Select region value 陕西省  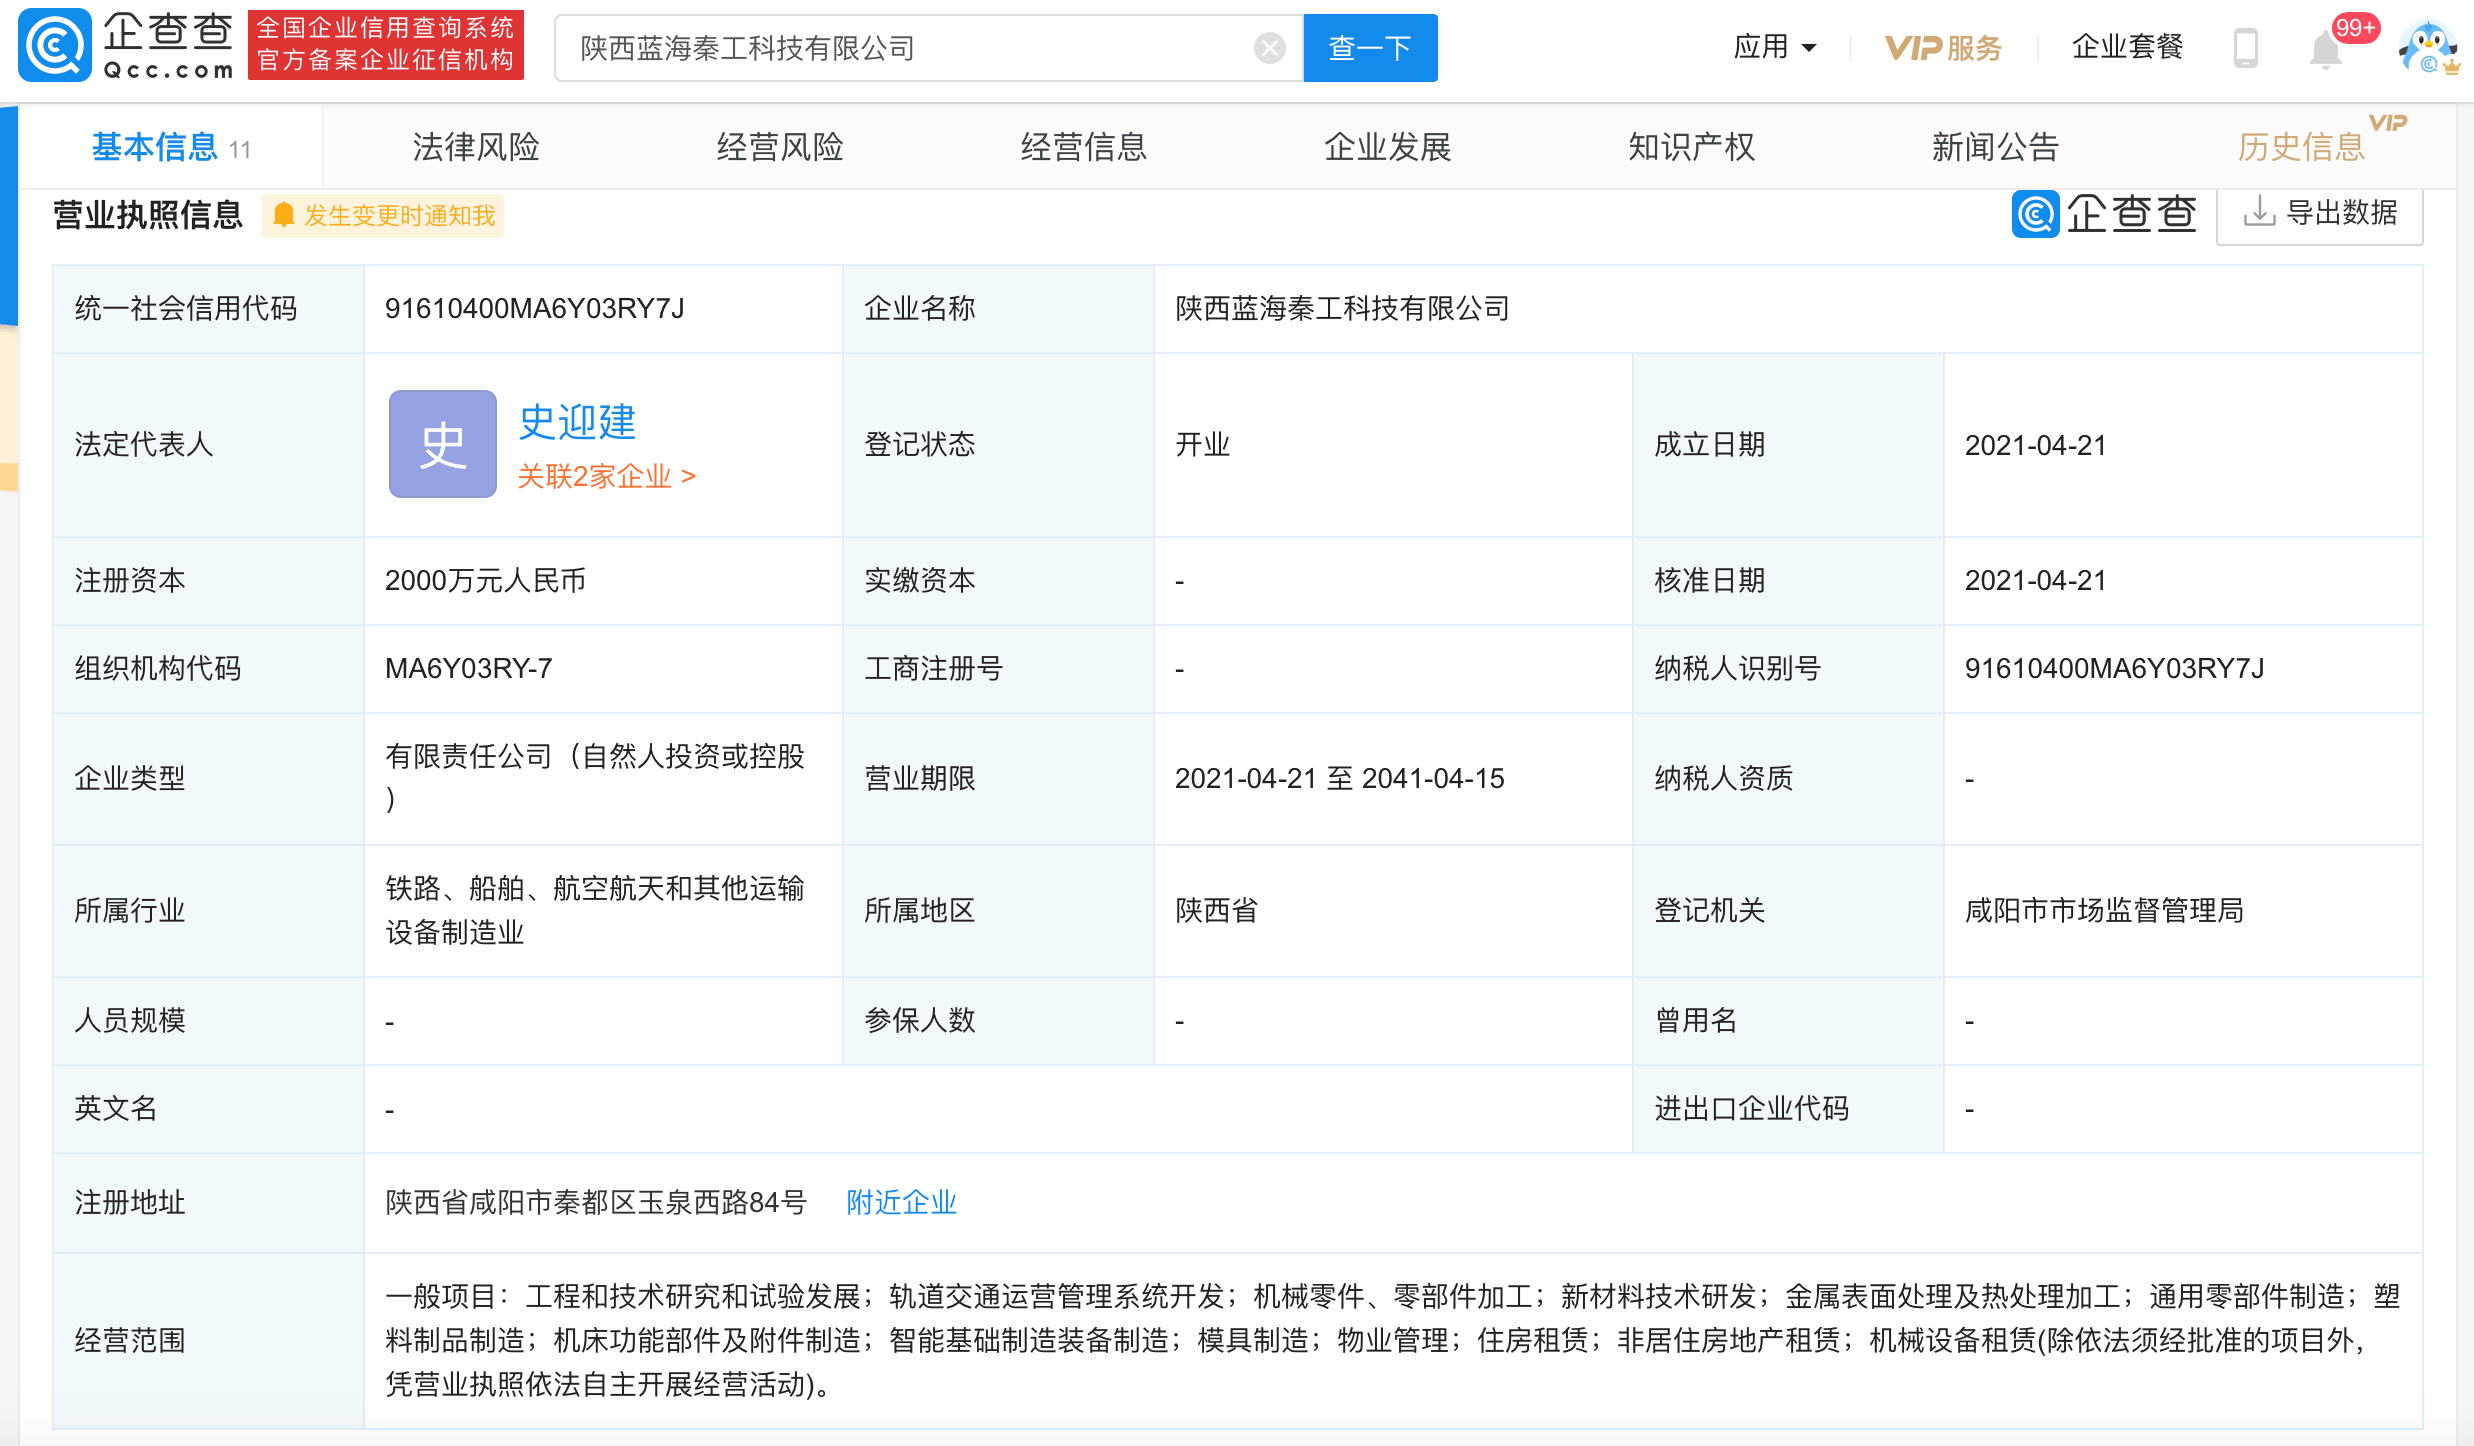click(1216, 910)
